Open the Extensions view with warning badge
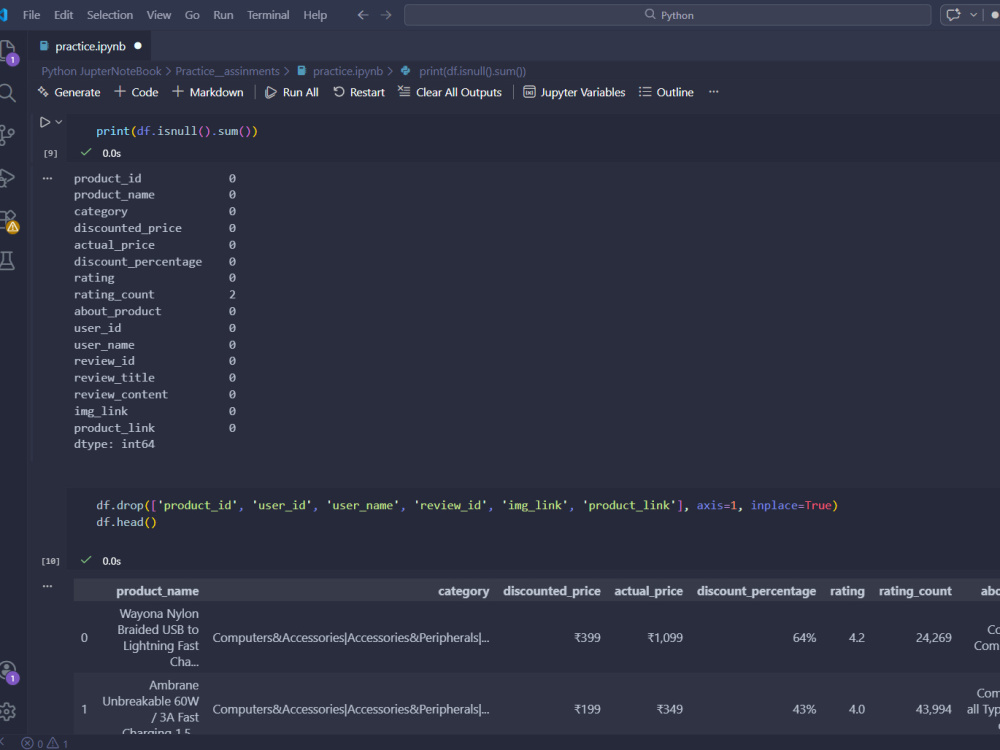 [8, 221]
